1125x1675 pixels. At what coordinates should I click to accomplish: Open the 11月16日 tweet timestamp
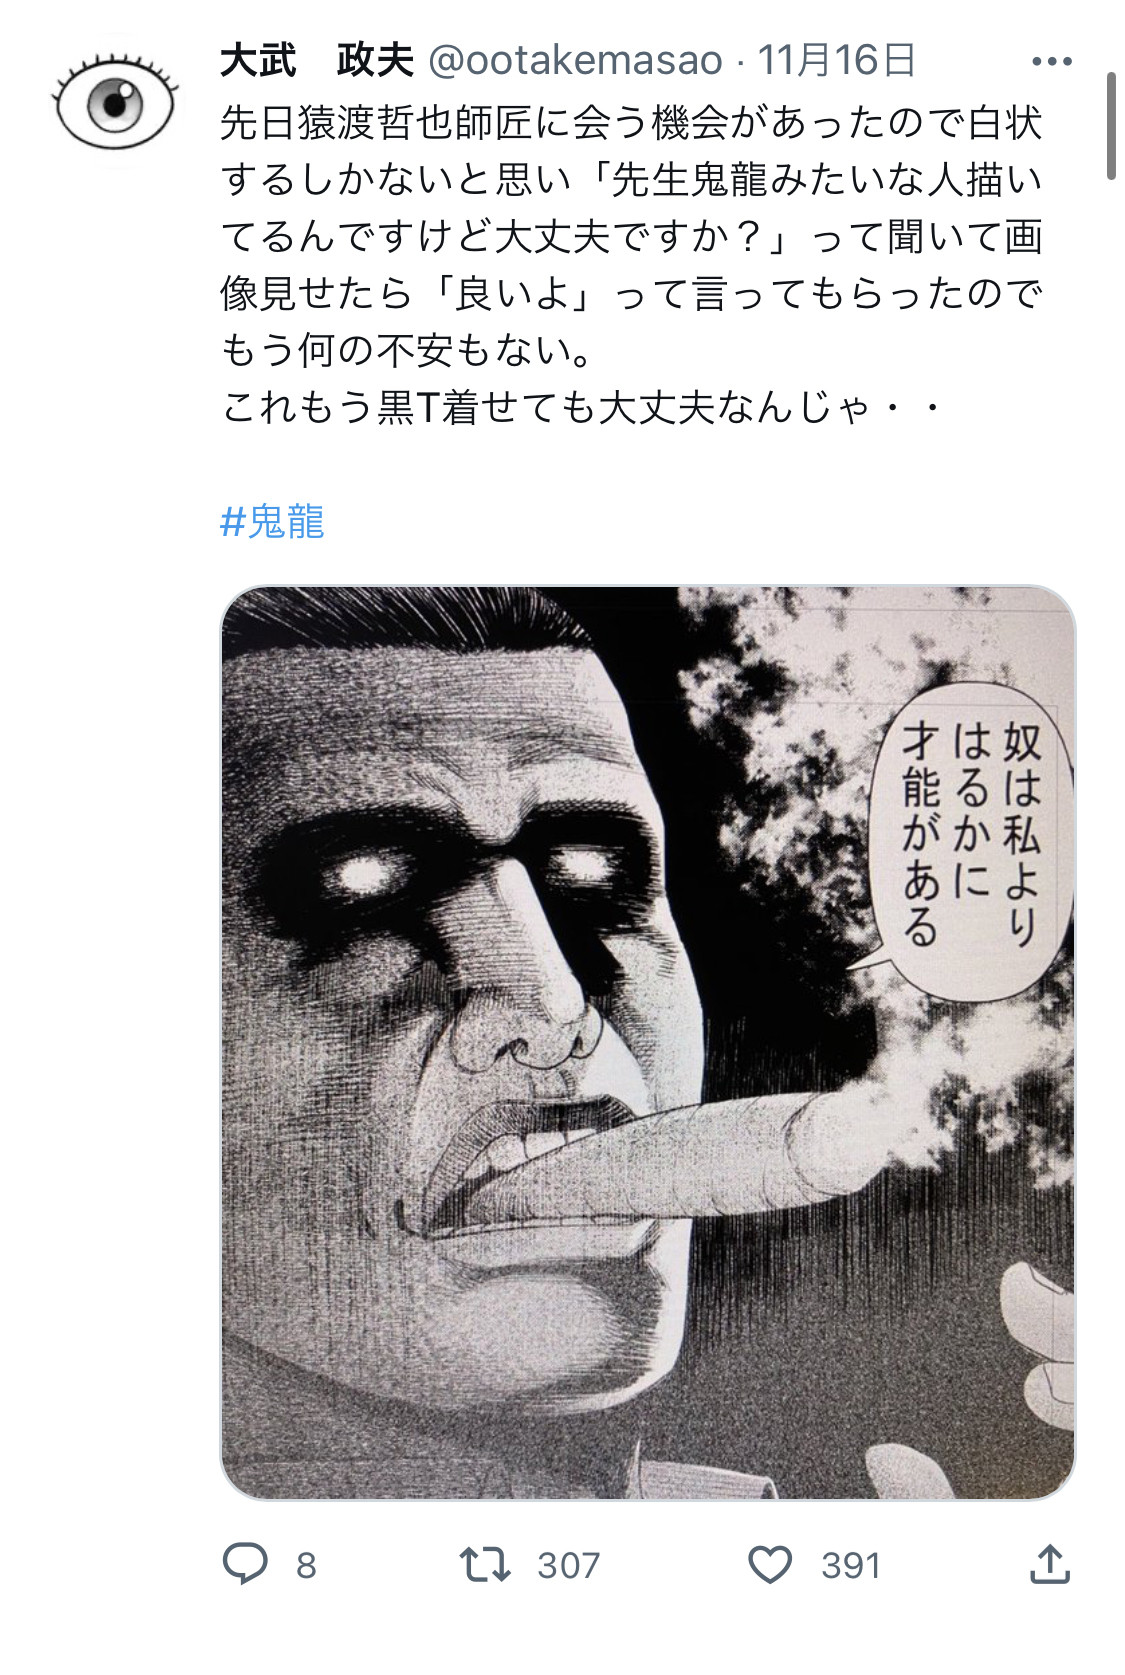tap(836, 61)
